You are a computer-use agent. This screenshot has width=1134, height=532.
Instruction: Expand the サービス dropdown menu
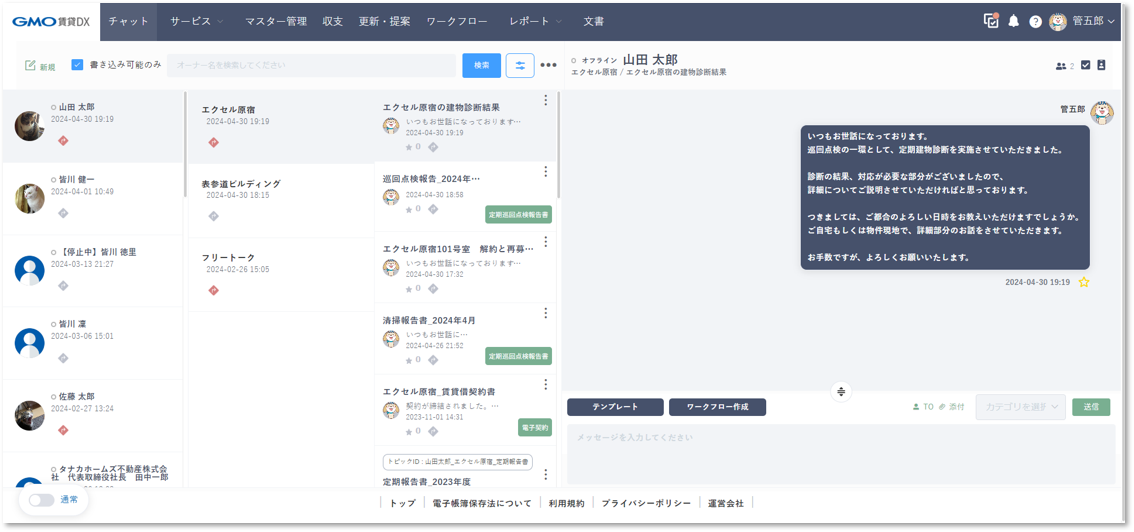pos(197,22)
